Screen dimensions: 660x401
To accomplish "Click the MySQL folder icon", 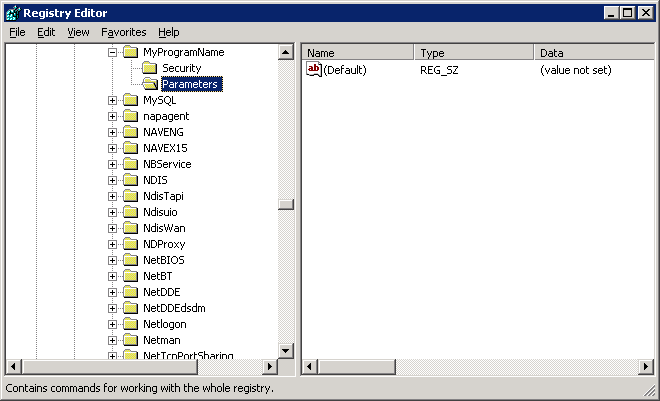I will (131, 100).
